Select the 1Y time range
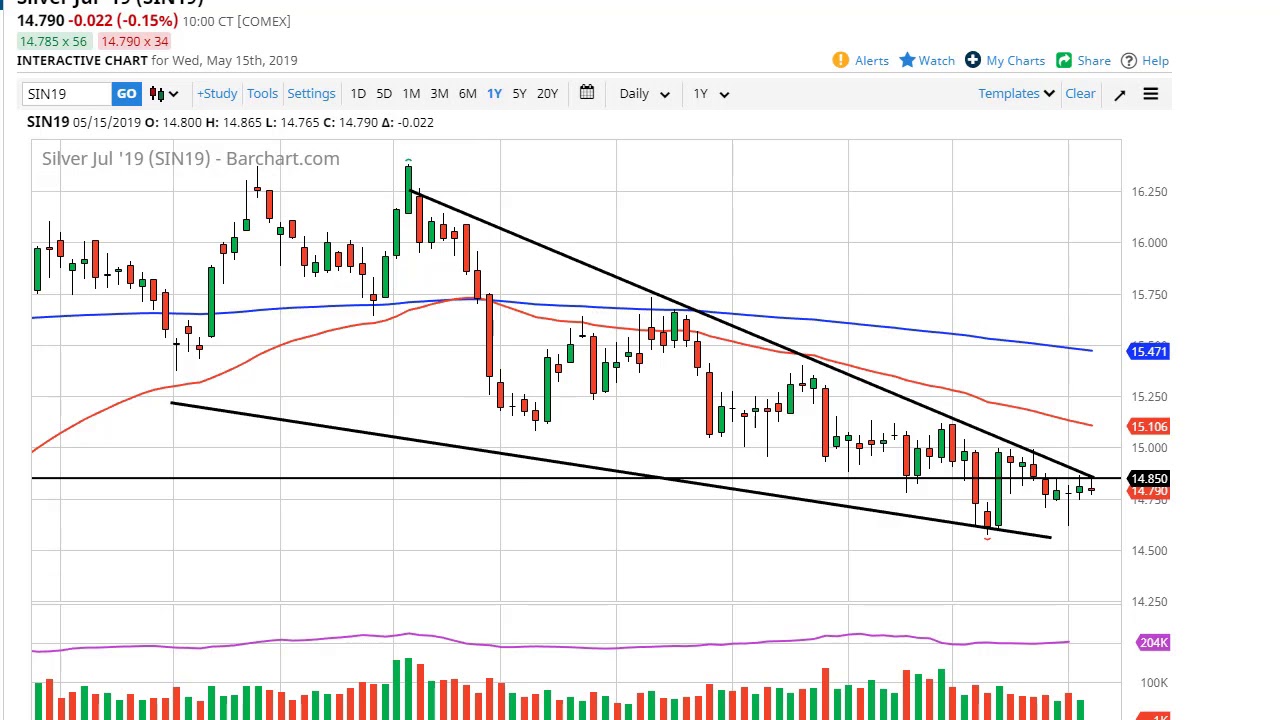 click(x=494, y=94)
